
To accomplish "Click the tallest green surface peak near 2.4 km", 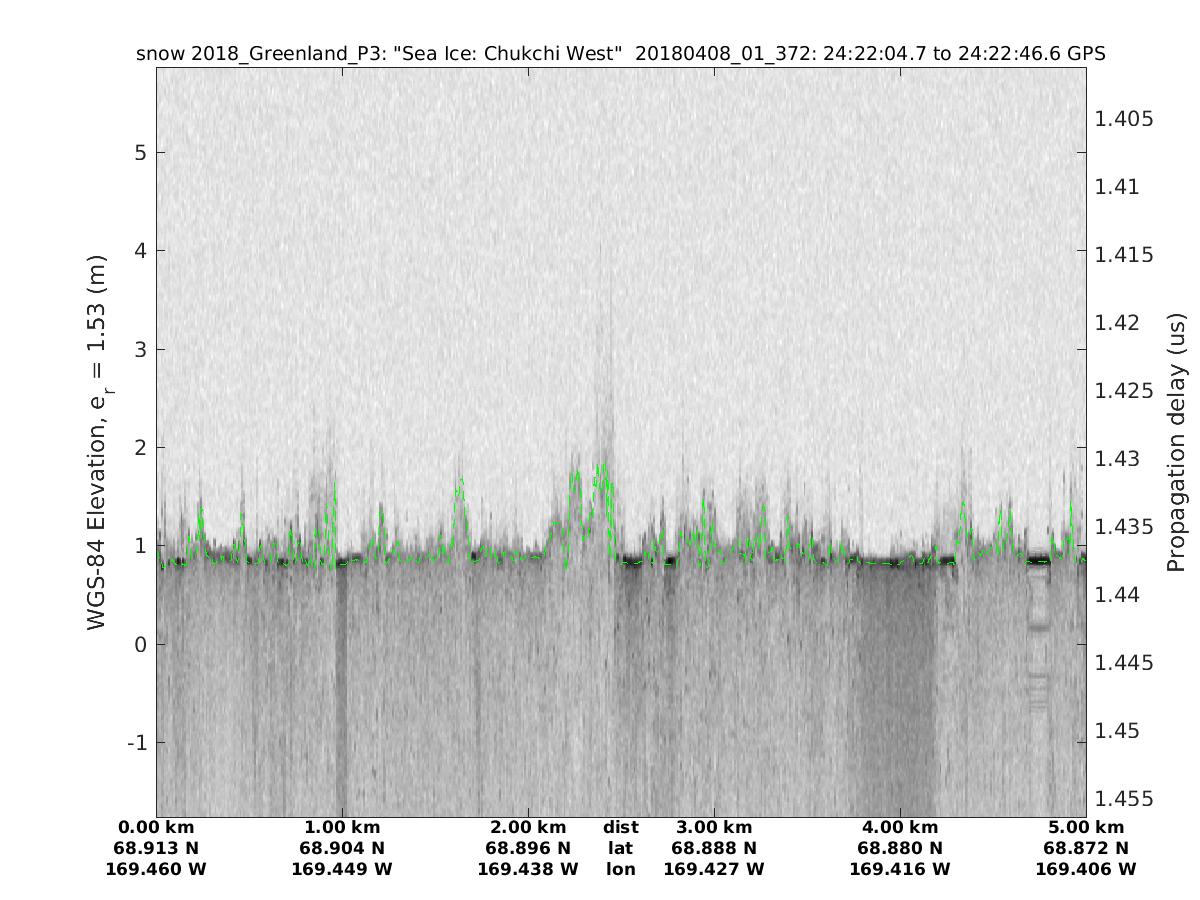I will [x=601, y=466].
